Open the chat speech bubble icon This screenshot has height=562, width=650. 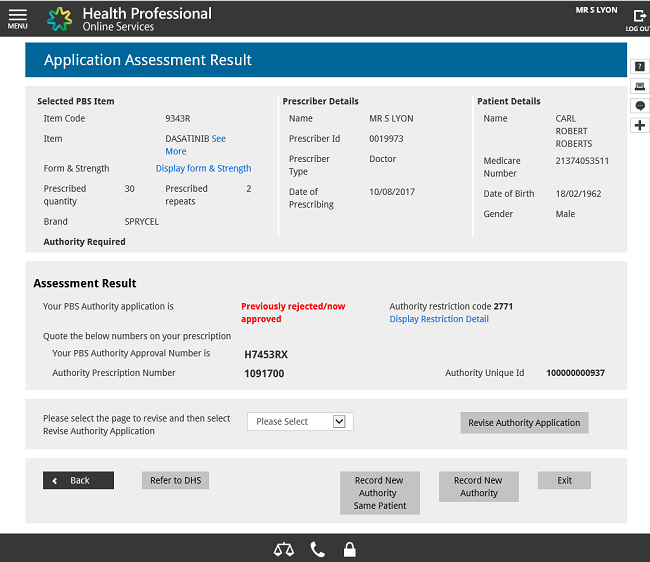click(640, 106)
